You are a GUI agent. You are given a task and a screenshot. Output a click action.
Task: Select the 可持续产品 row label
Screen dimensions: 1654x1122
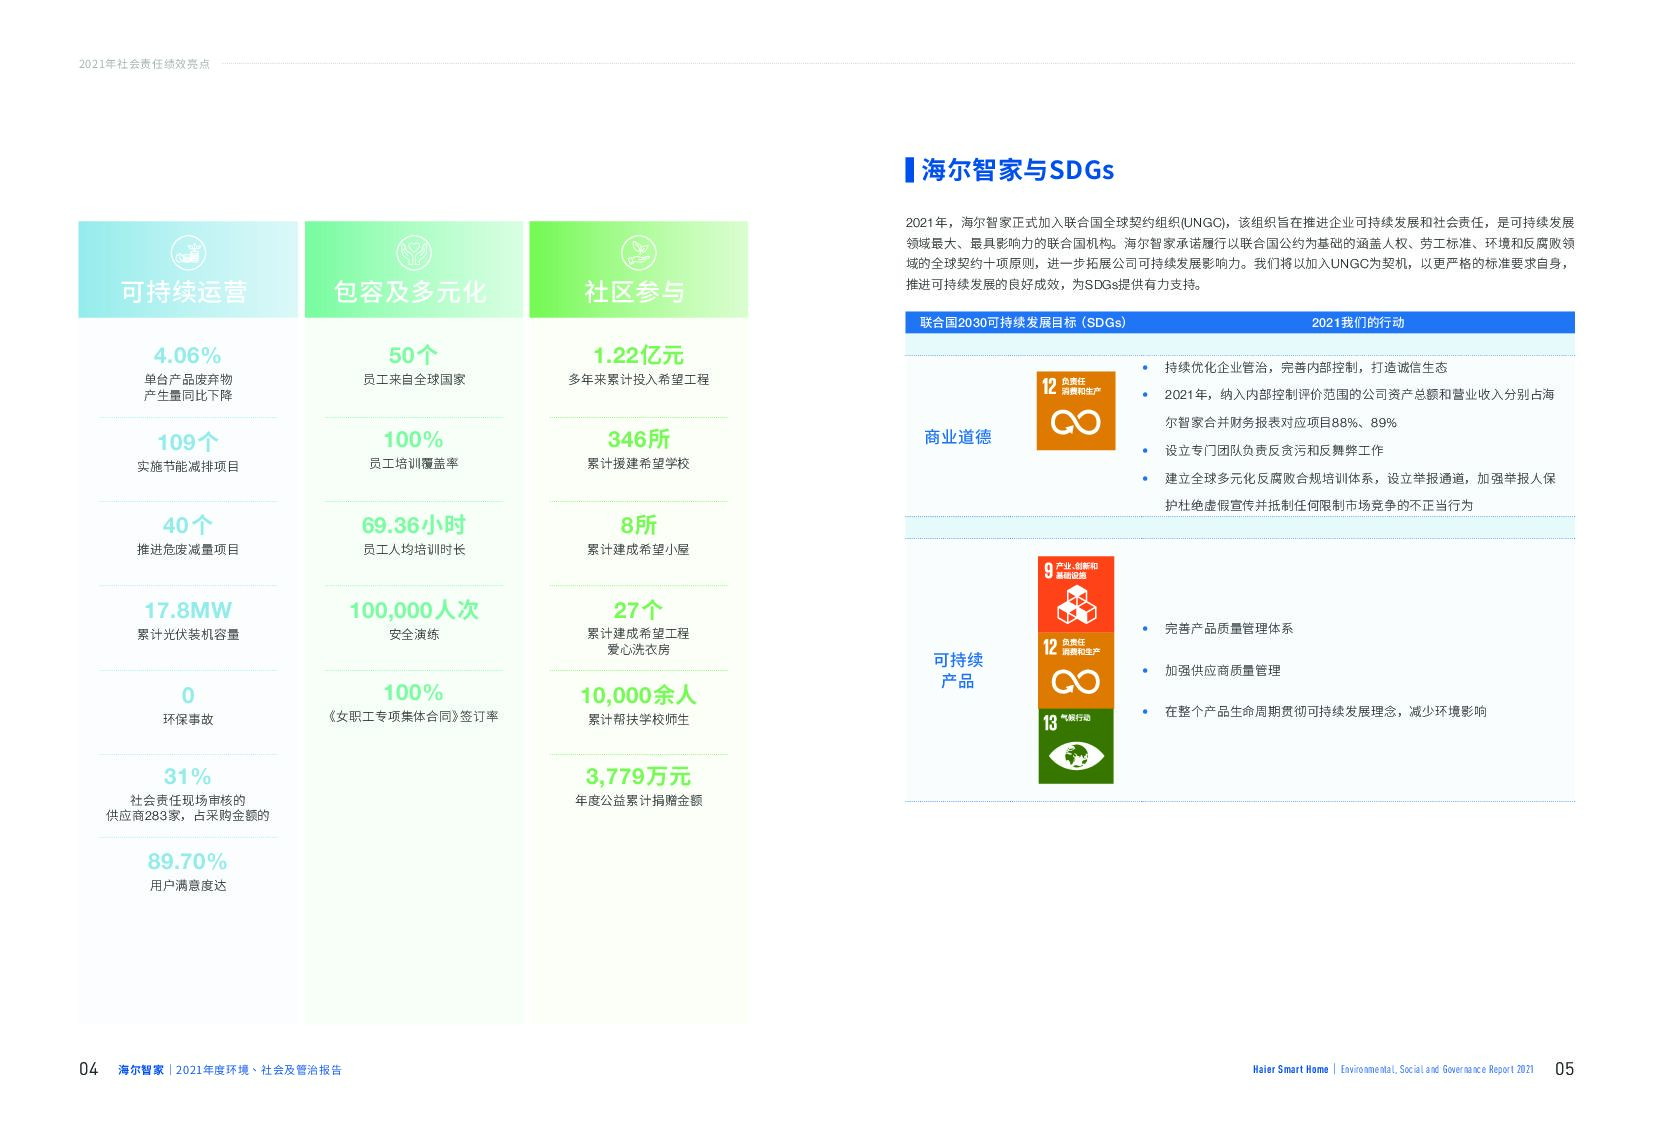click(x=958, y=670)
